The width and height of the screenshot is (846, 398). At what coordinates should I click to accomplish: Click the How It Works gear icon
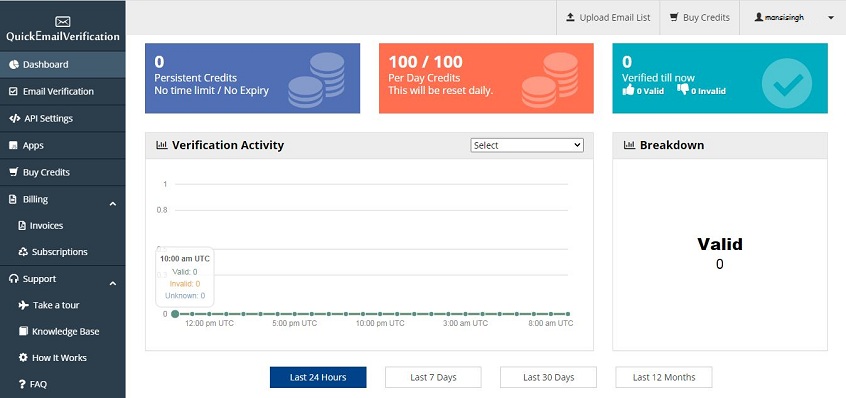click(23, 358)
